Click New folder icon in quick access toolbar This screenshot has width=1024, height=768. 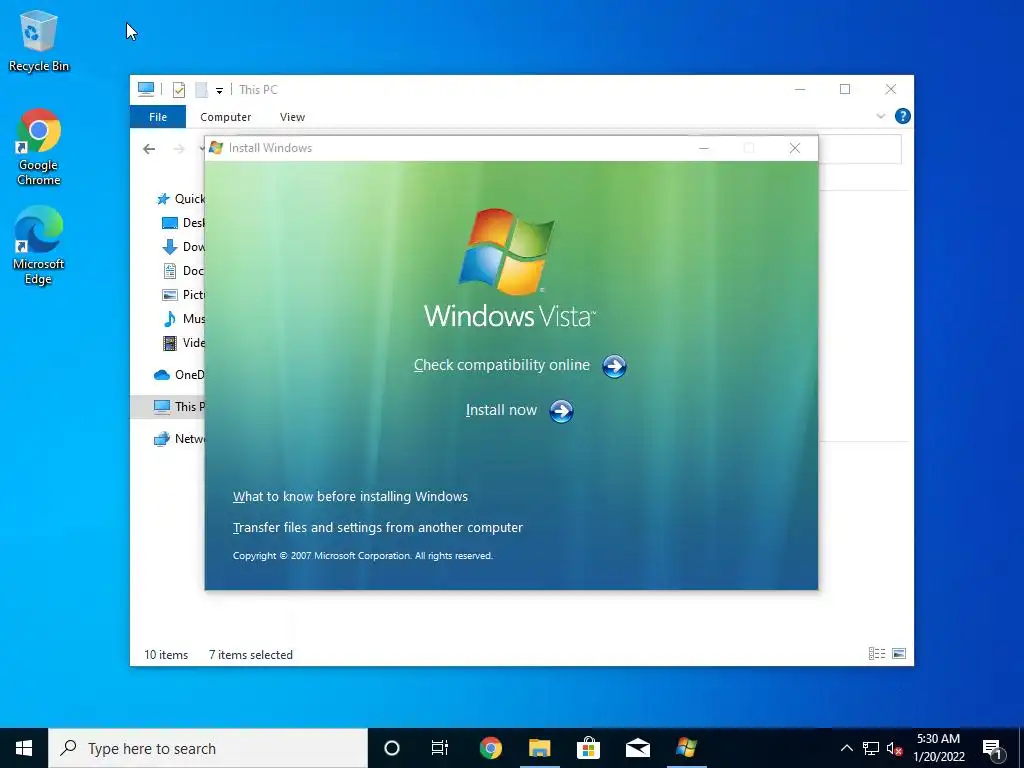[x=201, y=89]
